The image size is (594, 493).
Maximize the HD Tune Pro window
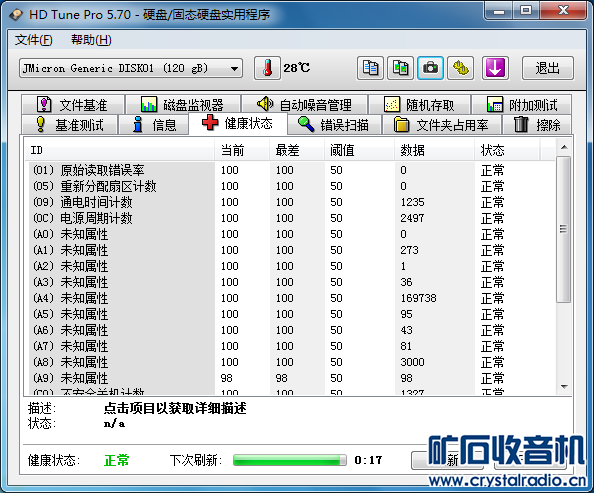(526, 10)
